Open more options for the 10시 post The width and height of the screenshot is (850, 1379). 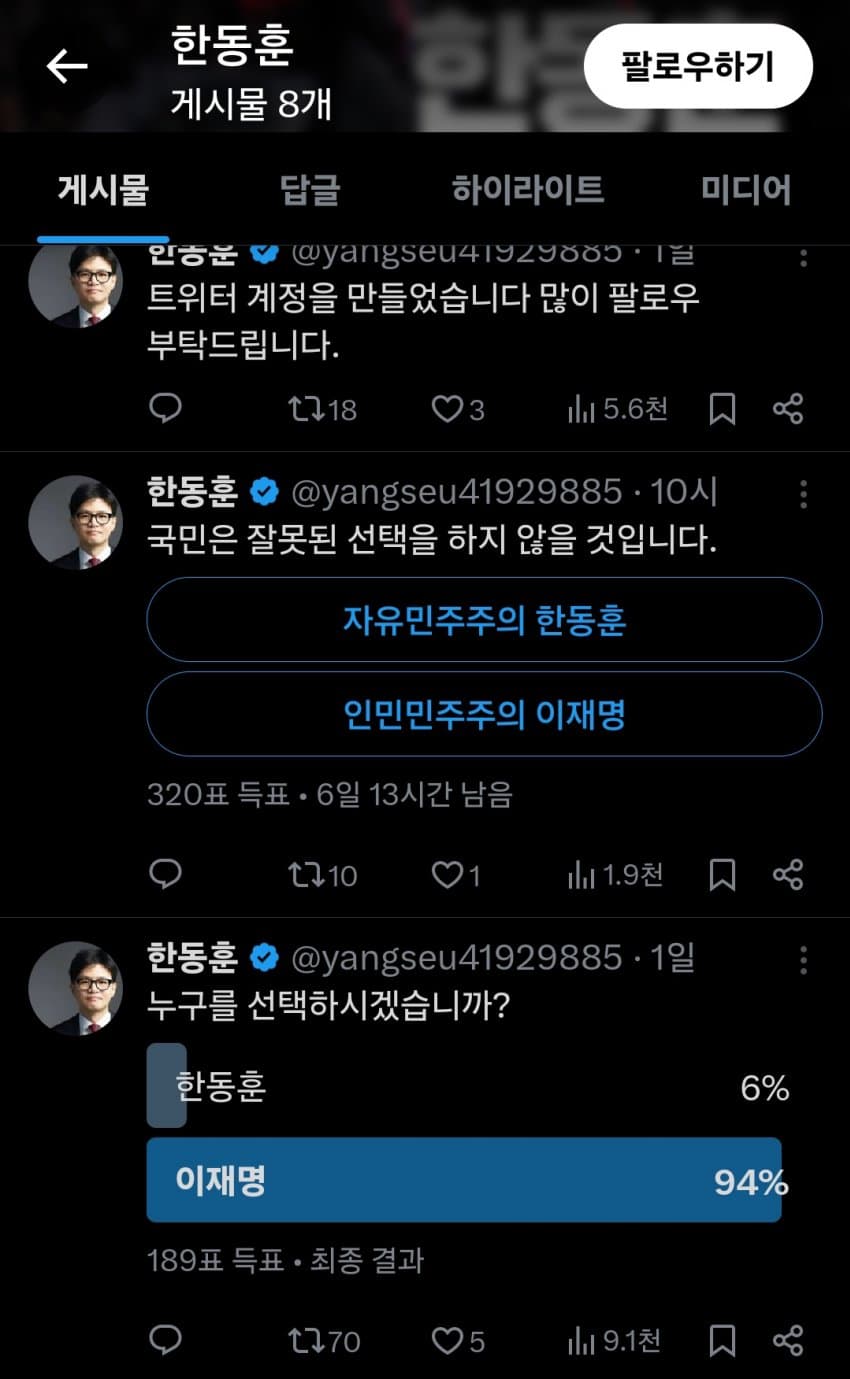coord(803,493)
